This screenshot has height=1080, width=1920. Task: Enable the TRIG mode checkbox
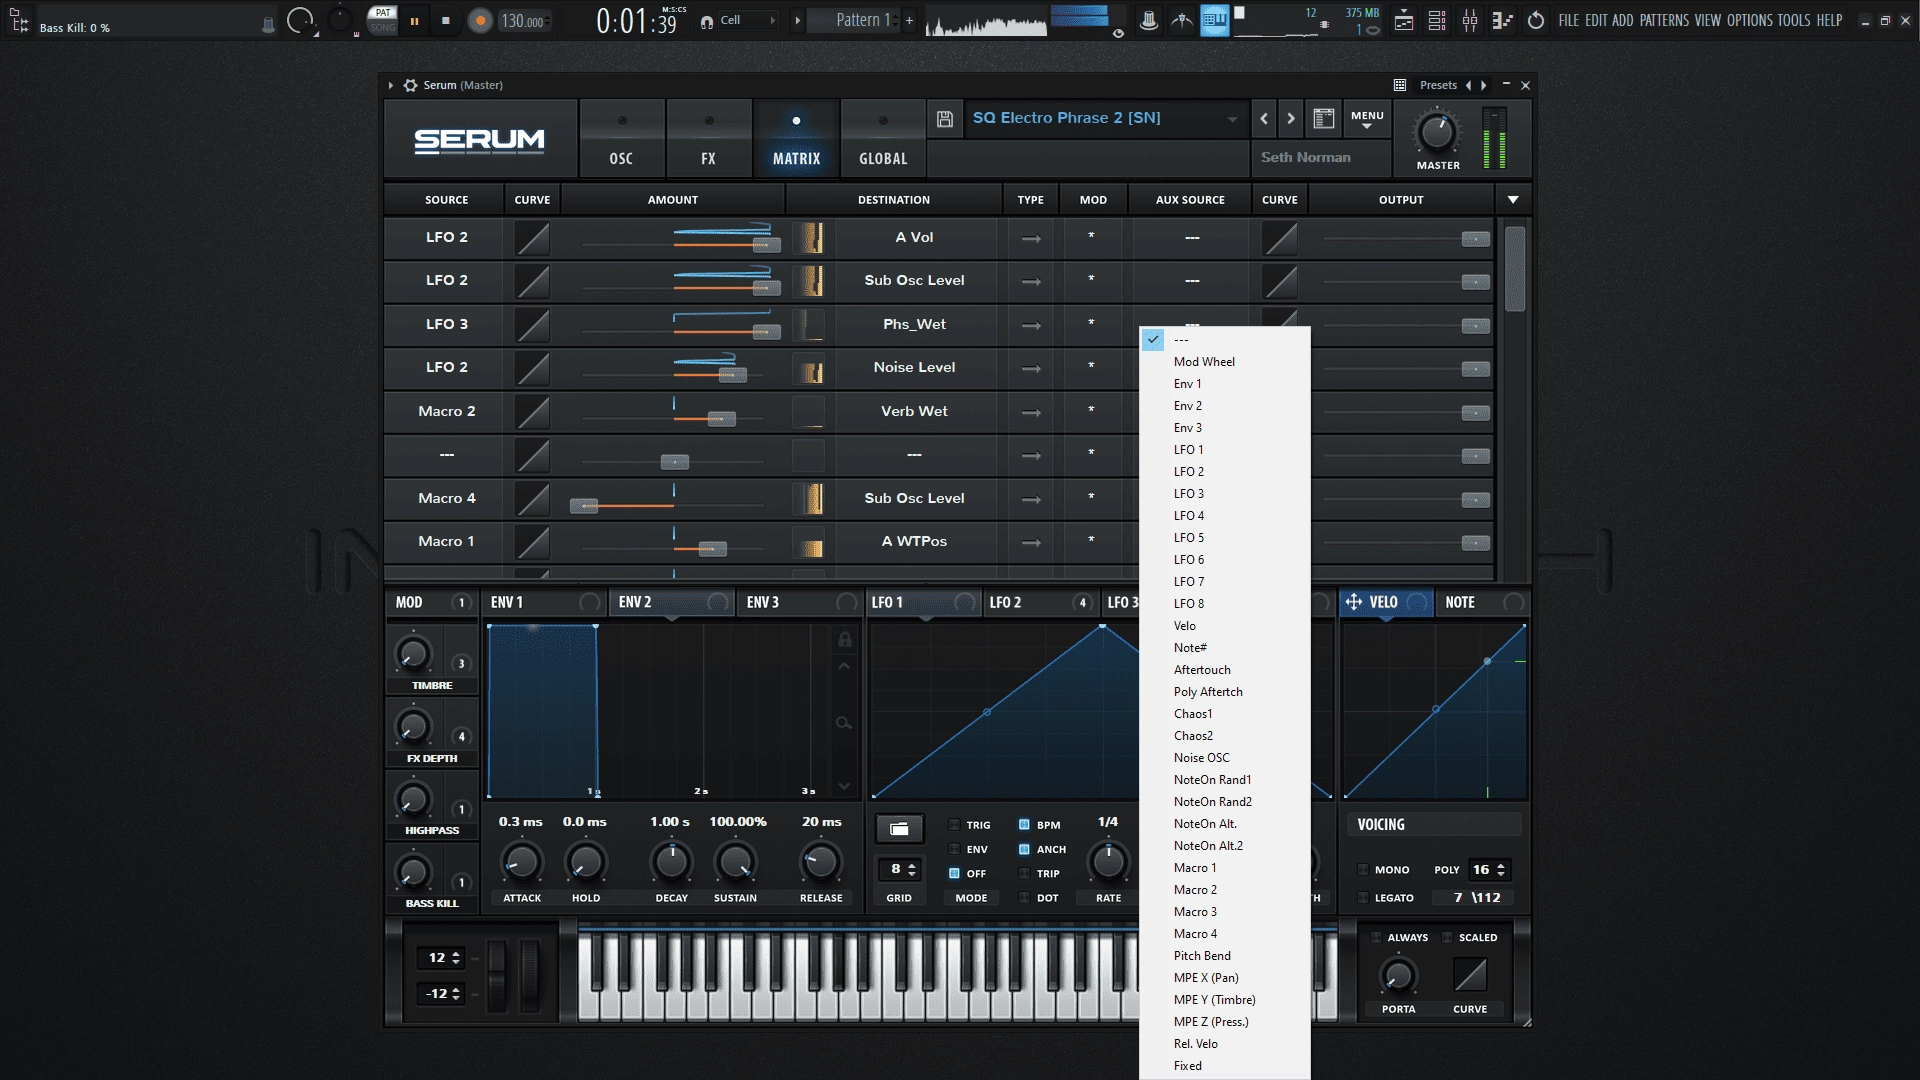(x=955, y=825)
